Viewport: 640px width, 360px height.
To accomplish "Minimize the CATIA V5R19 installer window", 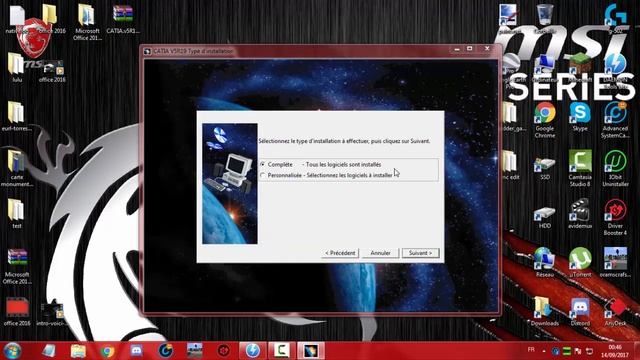I will (457, 49).
